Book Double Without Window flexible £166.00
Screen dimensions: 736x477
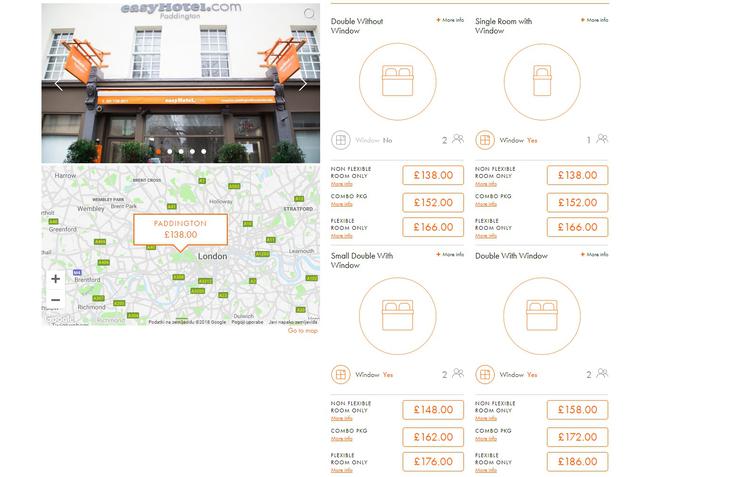tap(433, 227)
